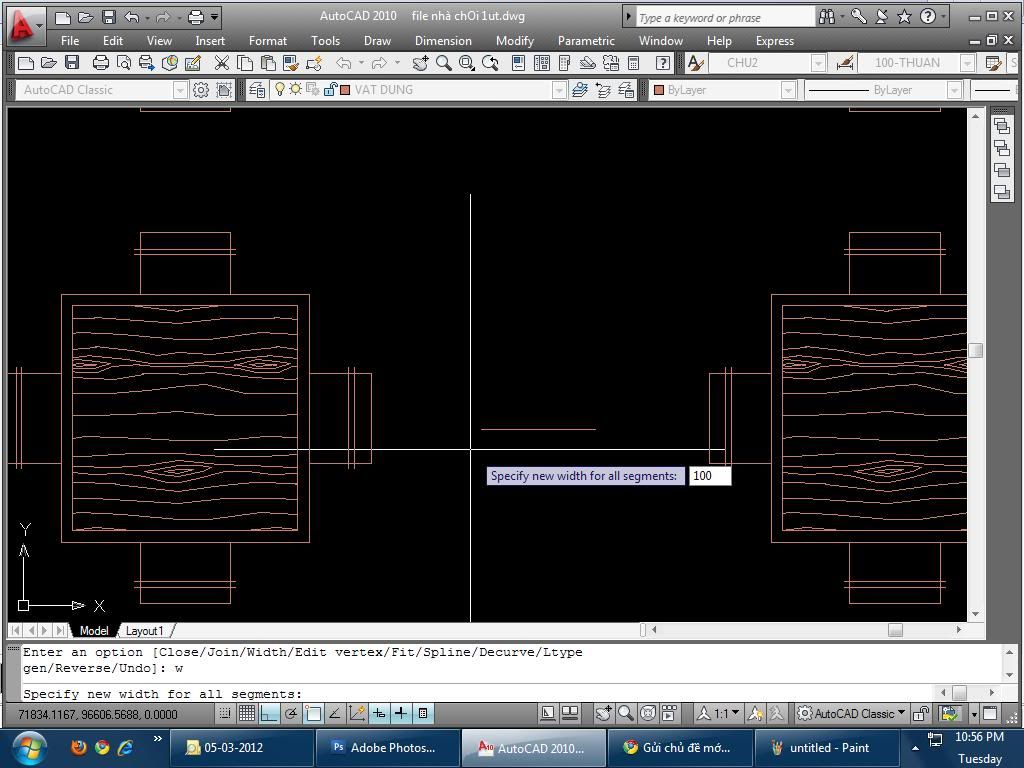Toggle Dynamic Input in status bar

(379, 714)
